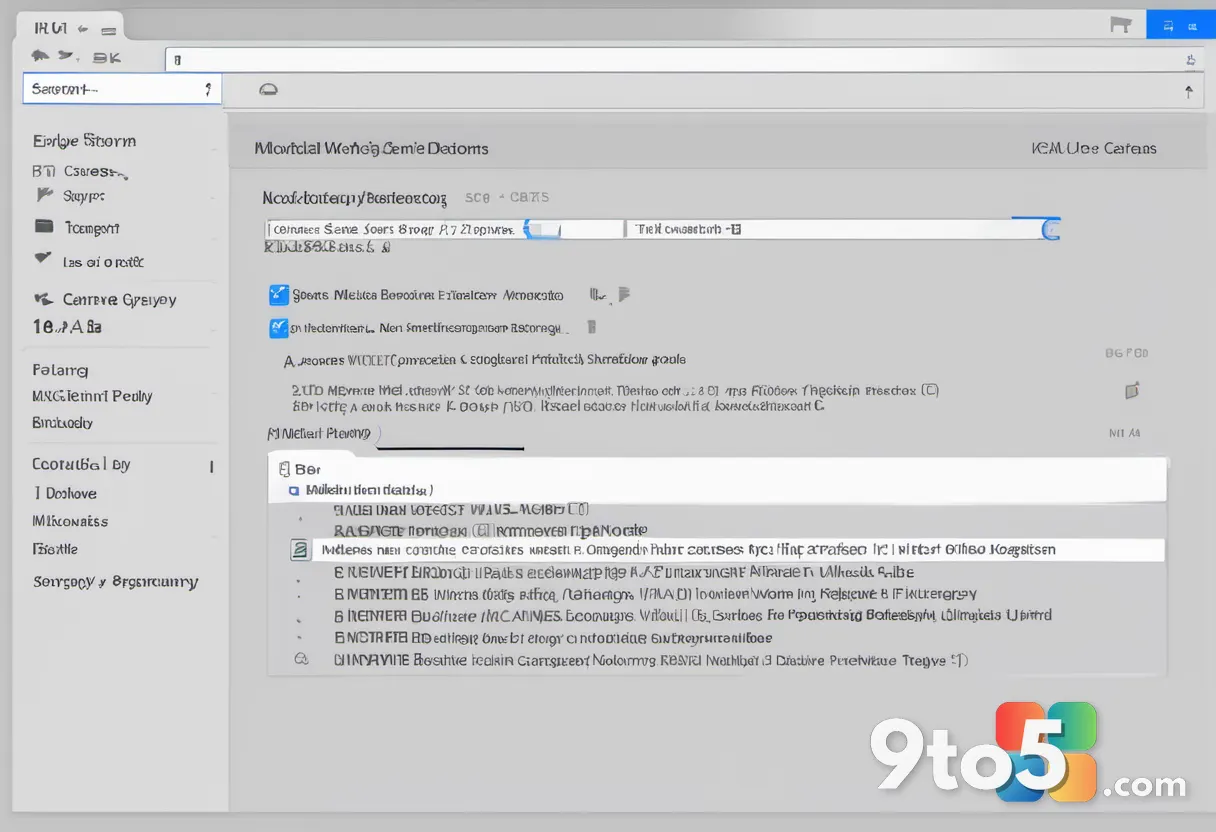This screenshot has height=832, width=1216.
Task: Click the share icon inside the address bar
Action: (1190, 60)
